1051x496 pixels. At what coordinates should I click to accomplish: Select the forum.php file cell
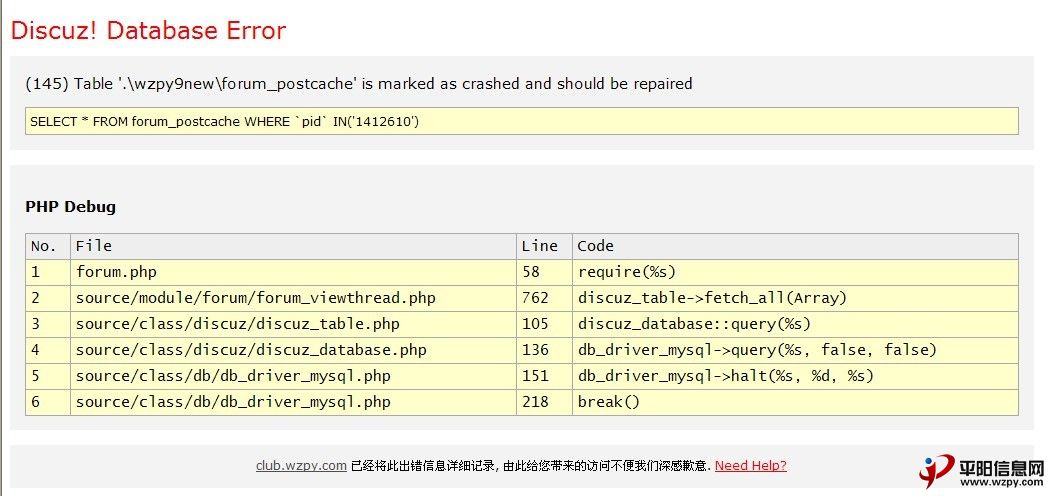[x=294, y=272]
